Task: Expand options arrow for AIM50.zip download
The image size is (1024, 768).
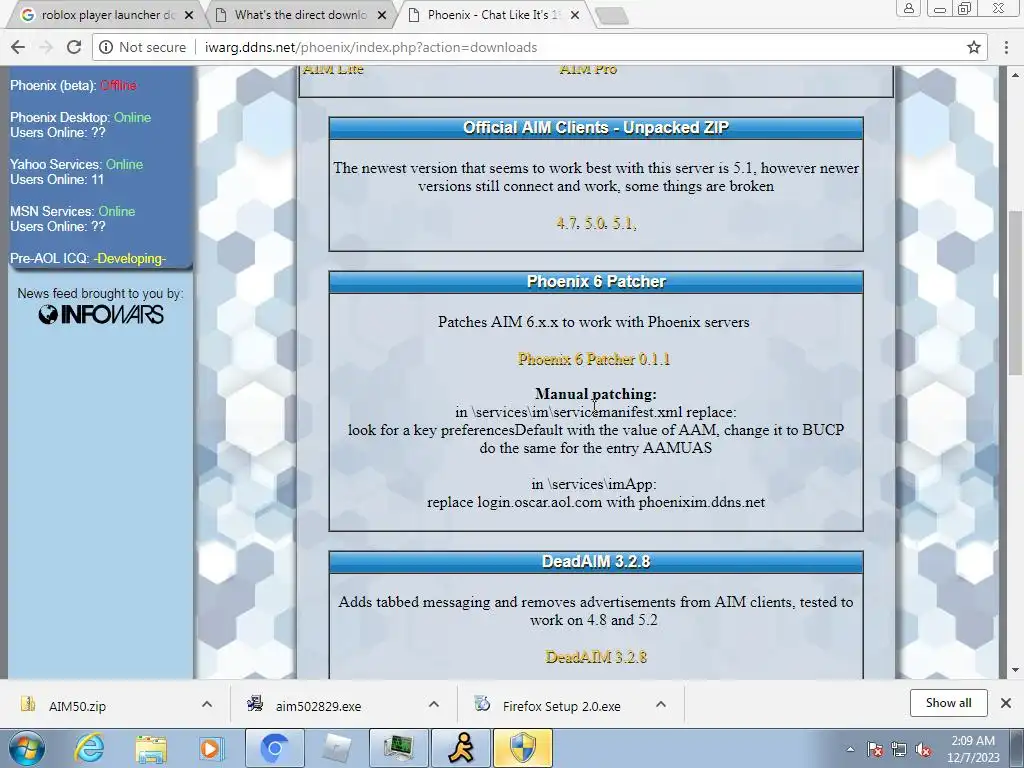Action: point(207,704)
